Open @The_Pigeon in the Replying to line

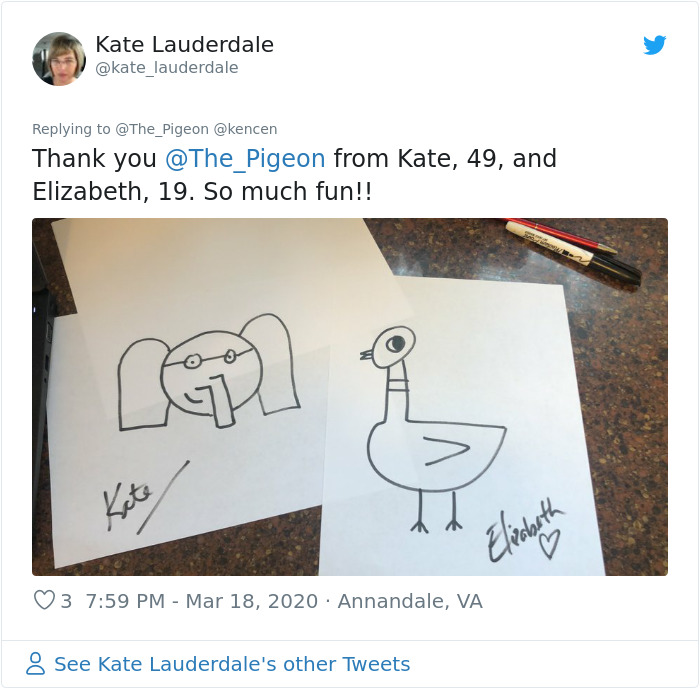pos(162,129)
